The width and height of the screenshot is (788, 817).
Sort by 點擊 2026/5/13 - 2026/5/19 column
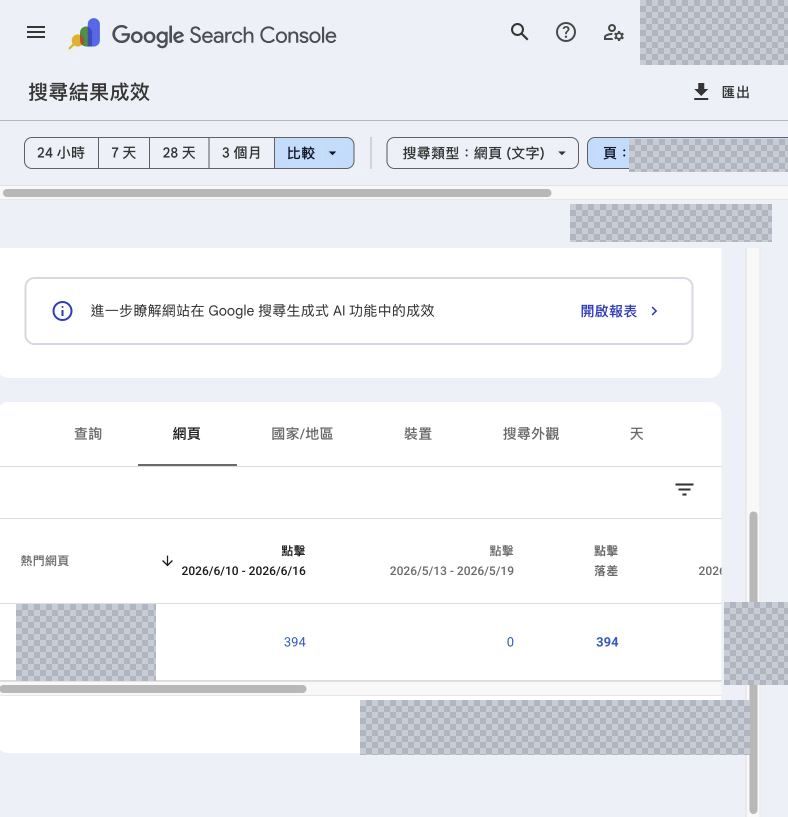tap(451, 561)
